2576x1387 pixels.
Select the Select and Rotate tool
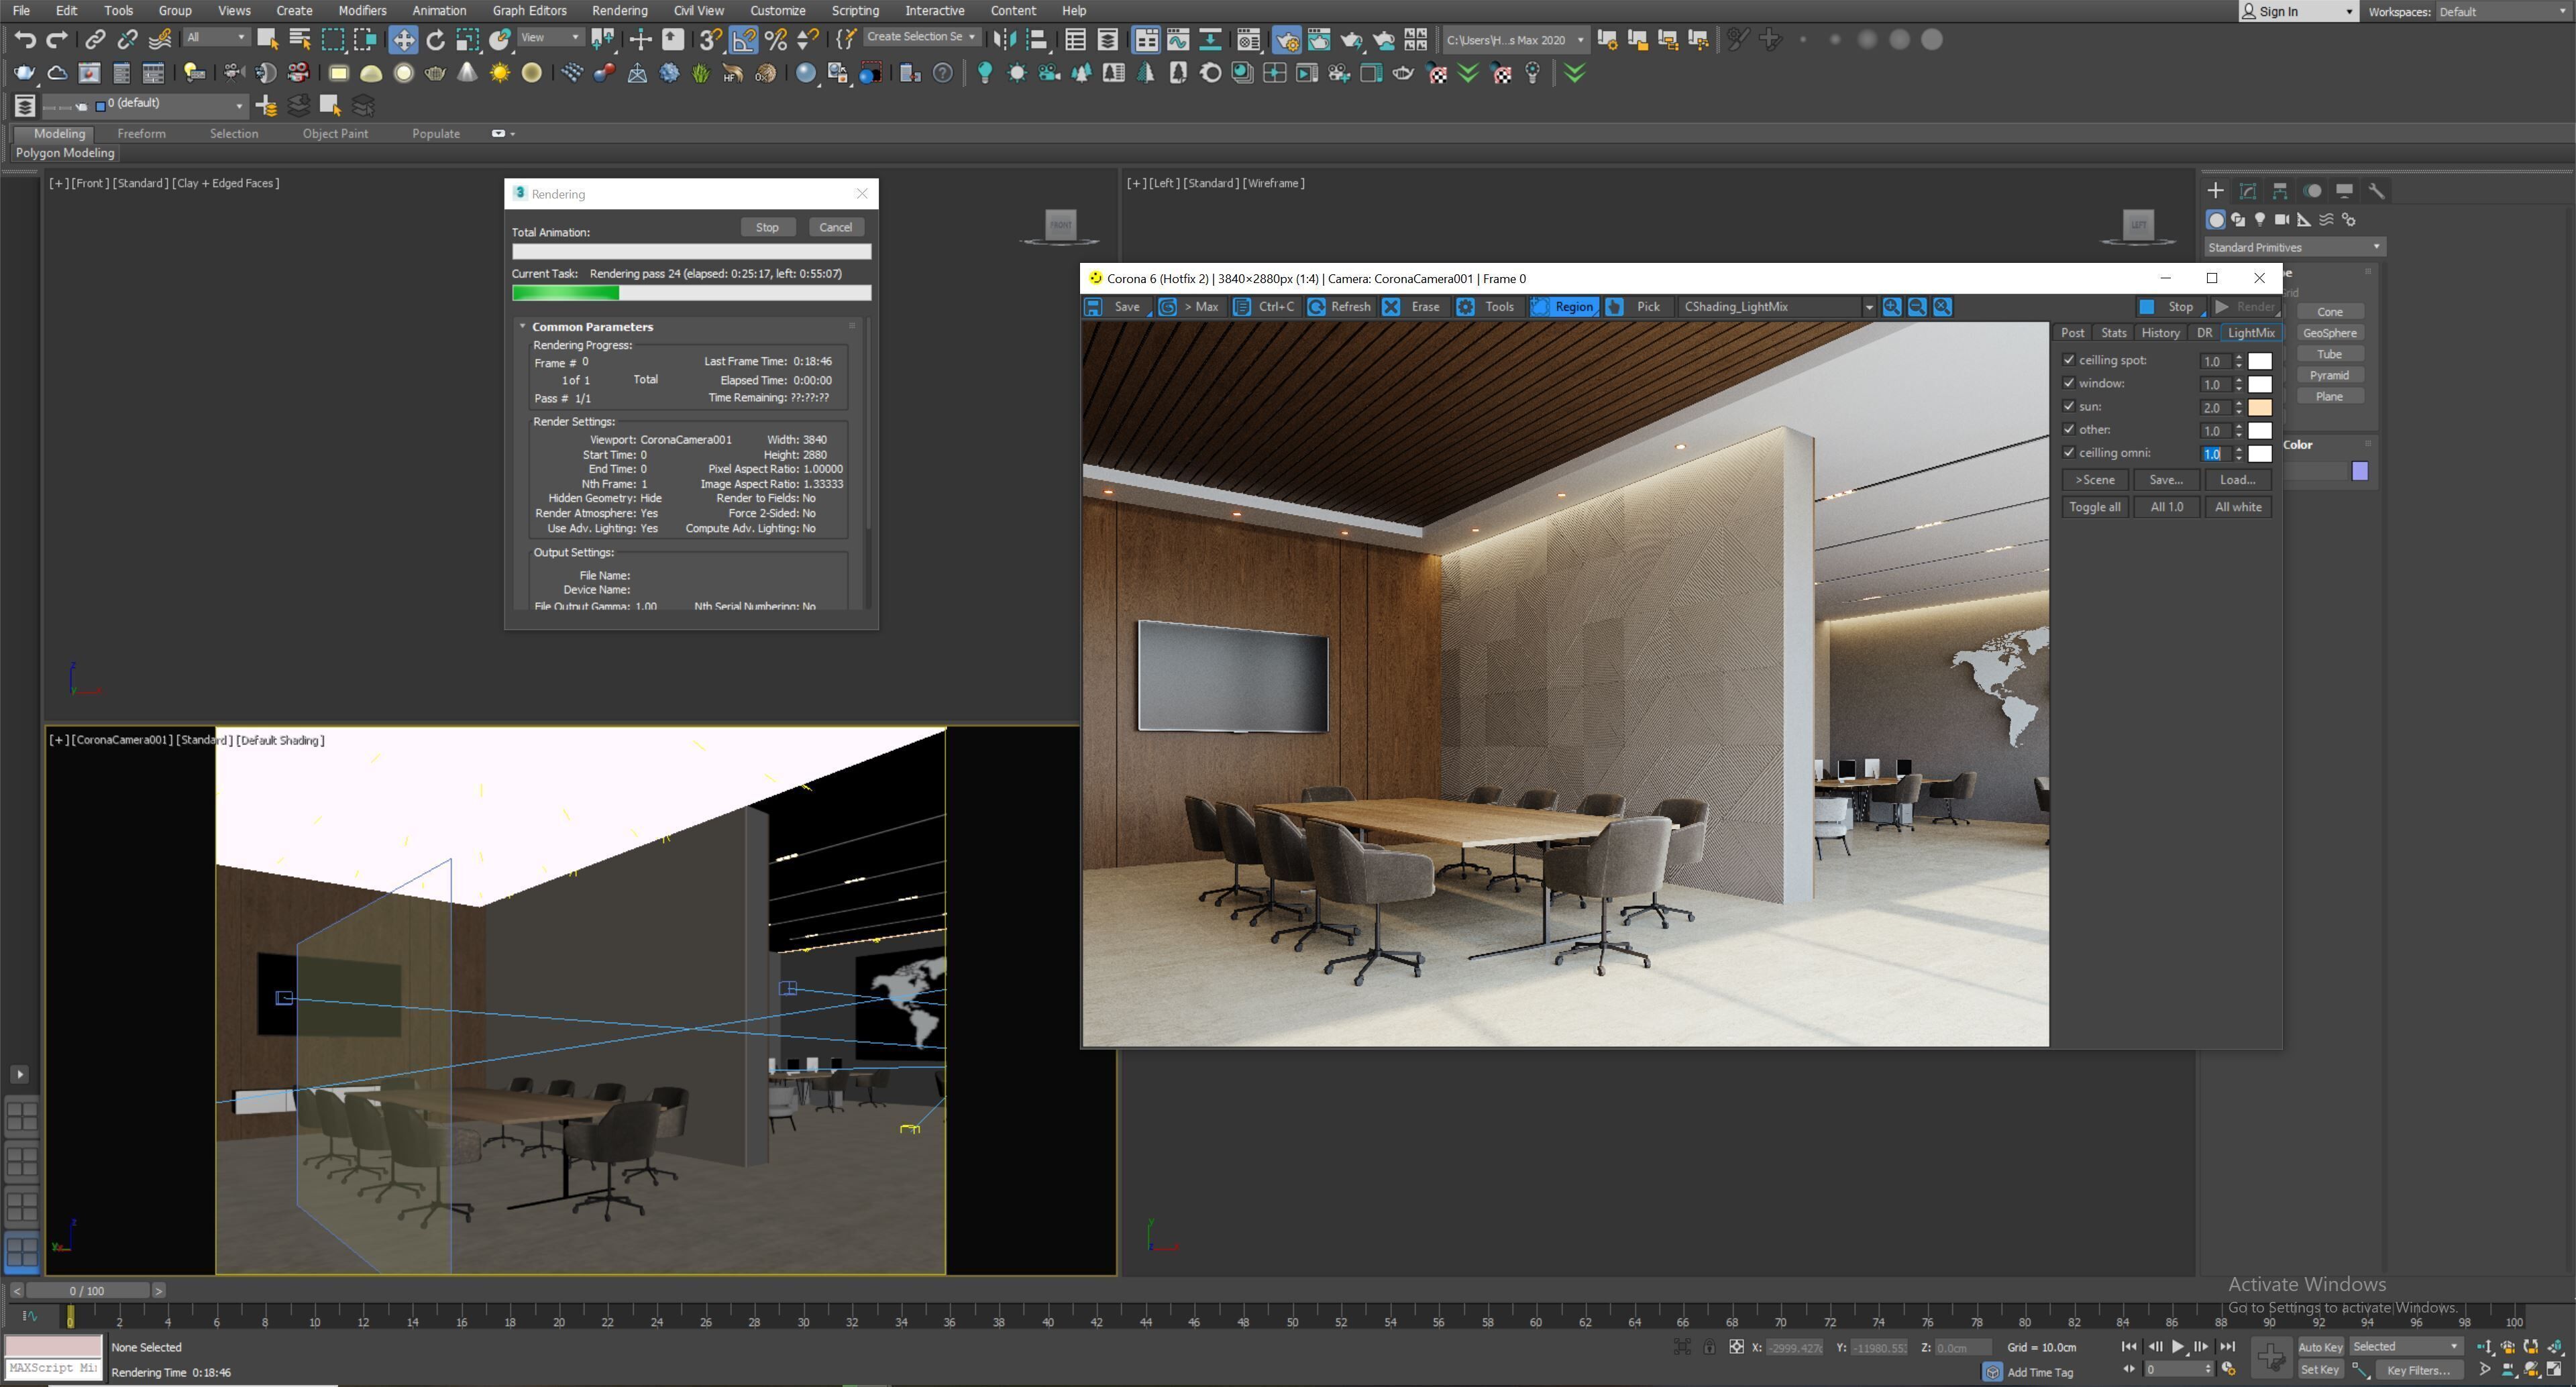tap(435, 40)
